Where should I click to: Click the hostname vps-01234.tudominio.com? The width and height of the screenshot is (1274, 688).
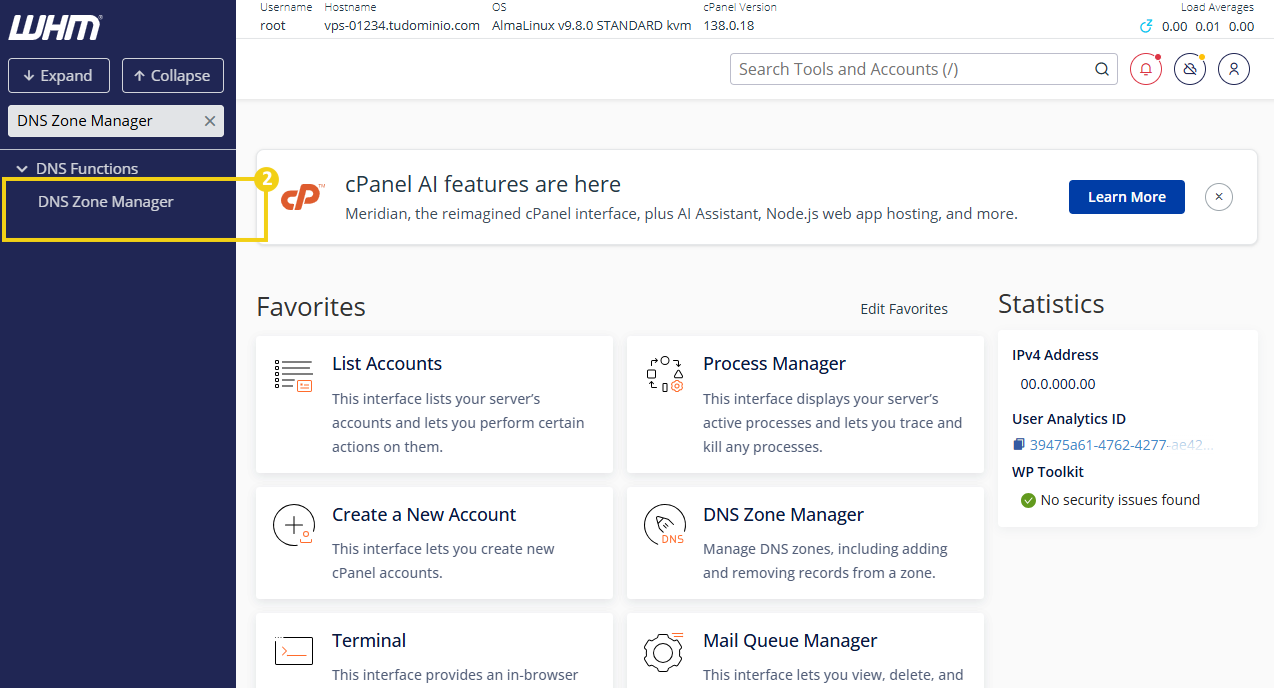click(x=402, y=26)
